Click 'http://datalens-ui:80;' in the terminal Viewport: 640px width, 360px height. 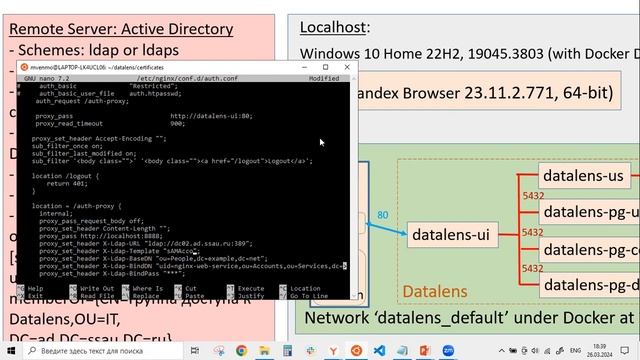point(211,116)
